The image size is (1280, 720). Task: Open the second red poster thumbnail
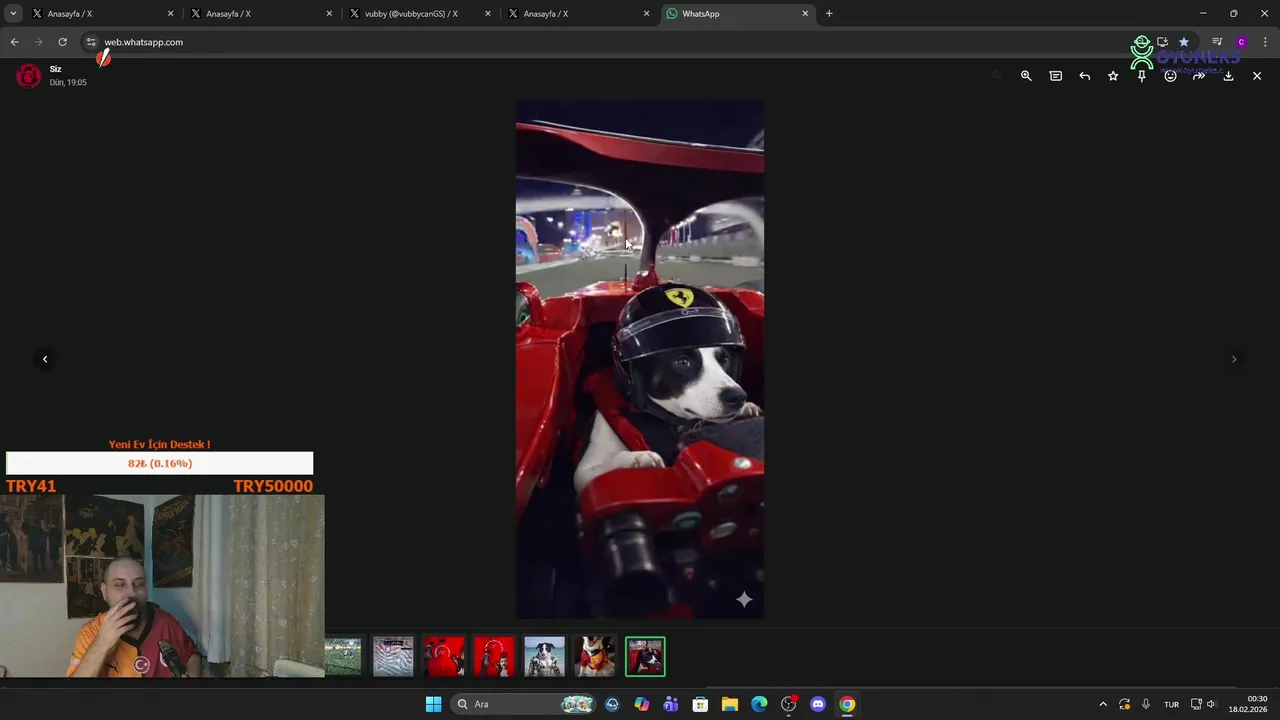point(494,657)
